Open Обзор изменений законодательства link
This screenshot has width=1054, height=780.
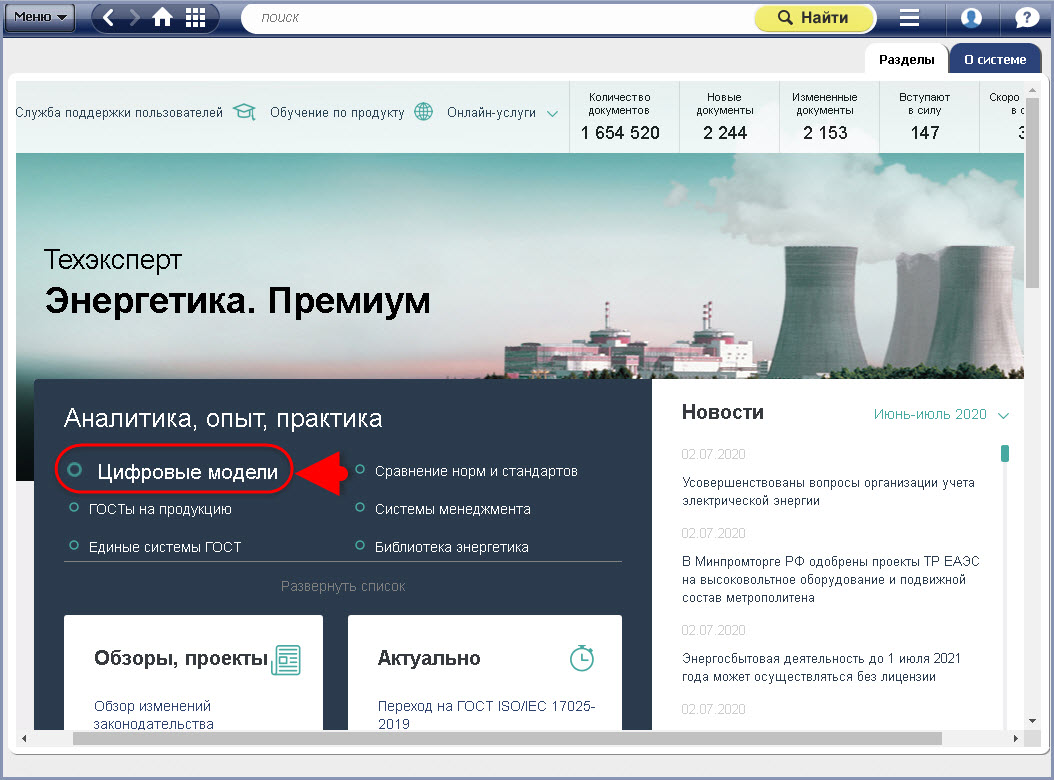pos(153,715)
